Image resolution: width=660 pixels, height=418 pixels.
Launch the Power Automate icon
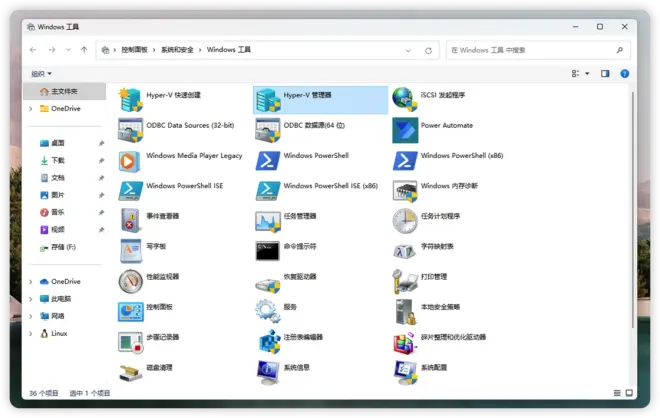pyautogui.click(x=405, y=130)
